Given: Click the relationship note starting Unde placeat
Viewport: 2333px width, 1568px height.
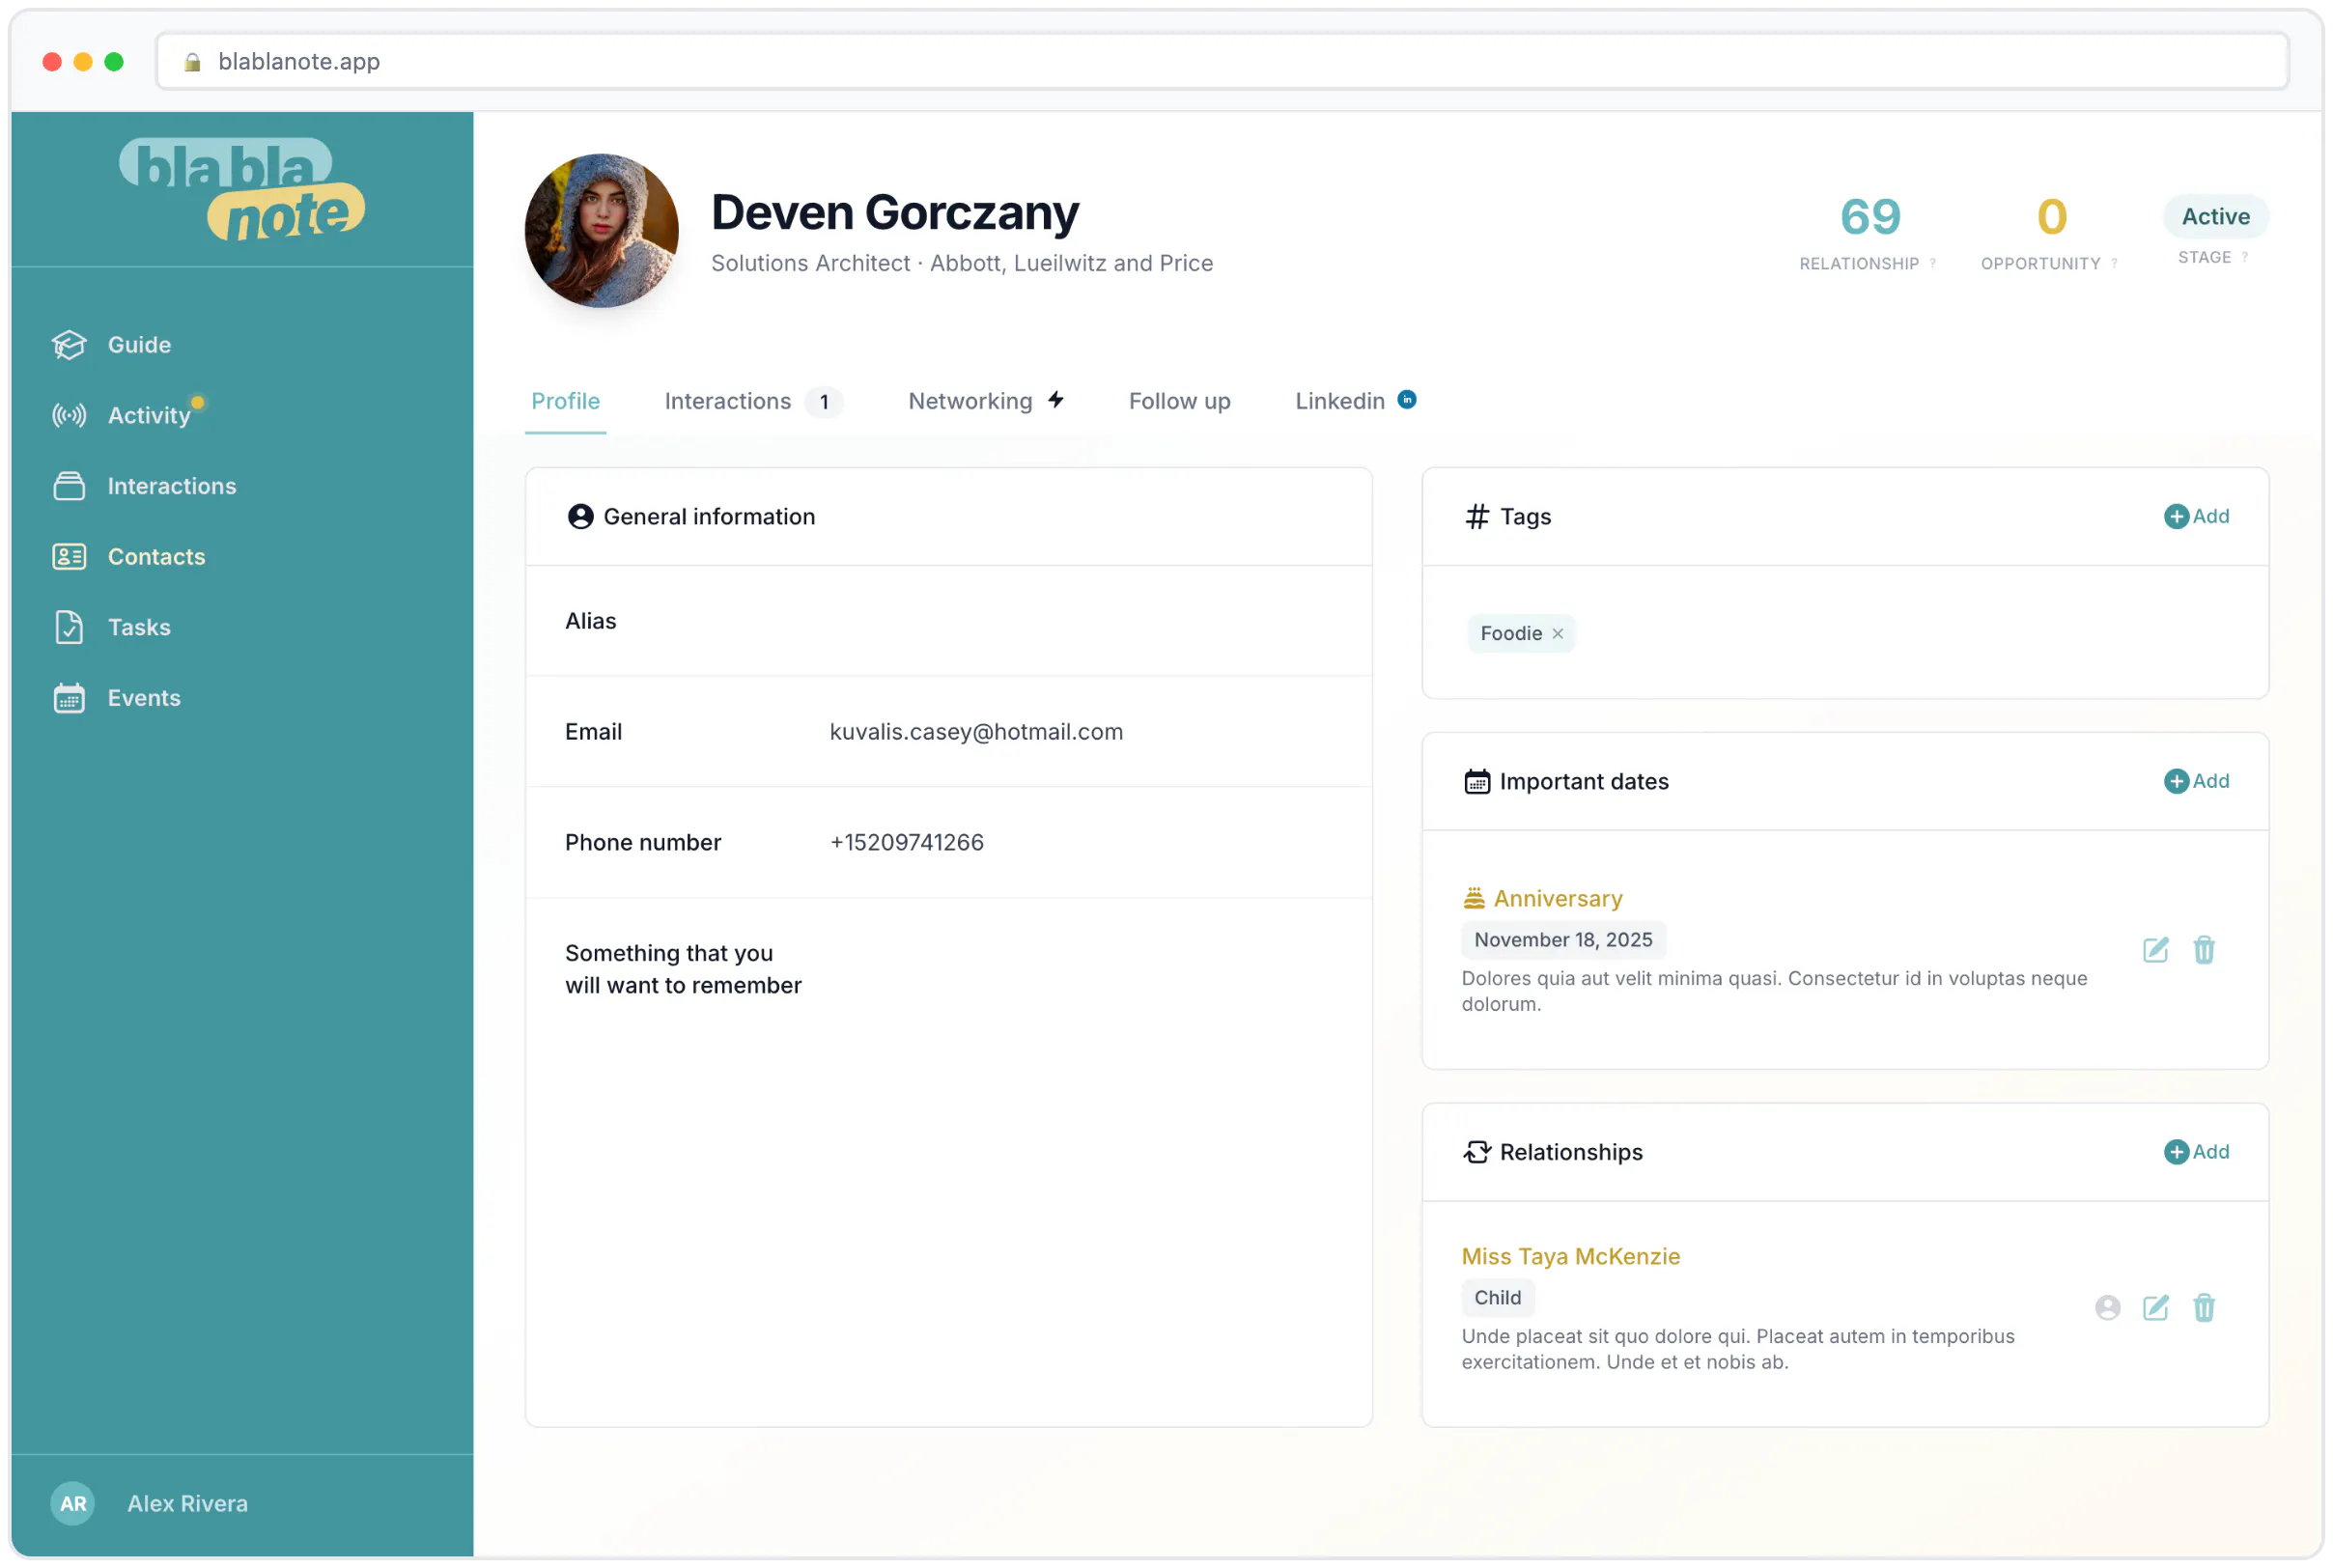Looking at the screenshot, I should pos(1738,1349).
